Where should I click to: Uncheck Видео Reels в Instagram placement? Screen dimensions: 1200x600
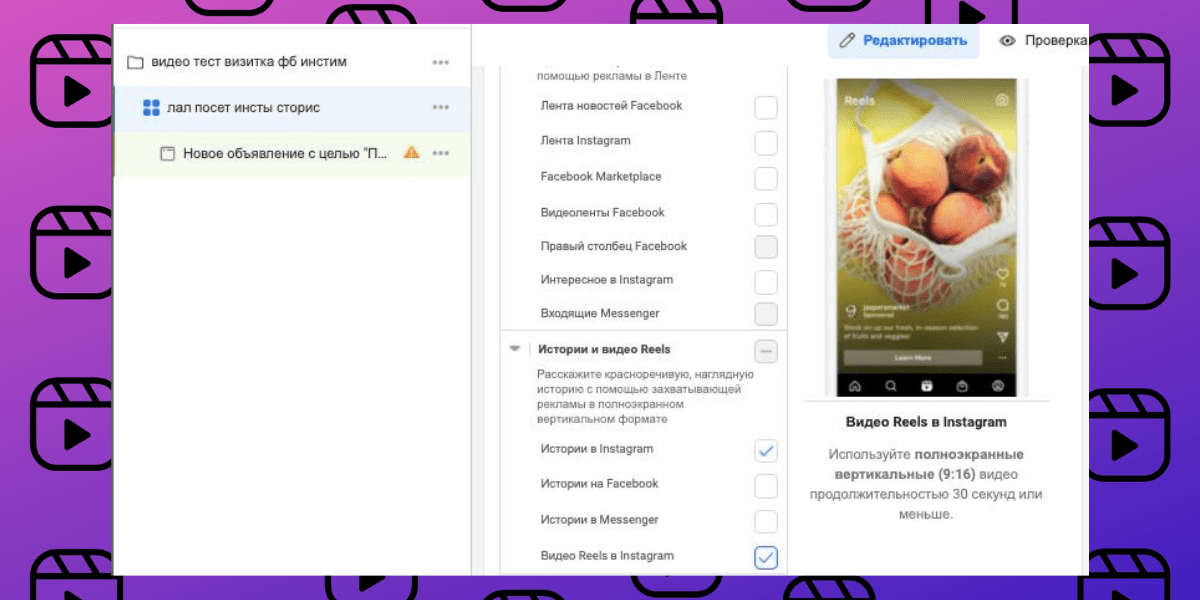point(766,557)
